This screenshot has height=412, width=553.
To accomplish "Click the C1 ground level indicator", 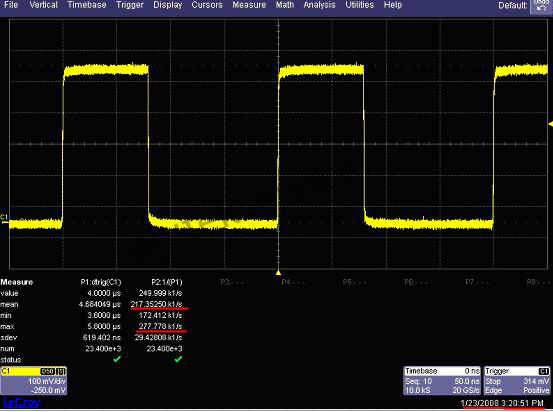I will click(x=4, y=217).
